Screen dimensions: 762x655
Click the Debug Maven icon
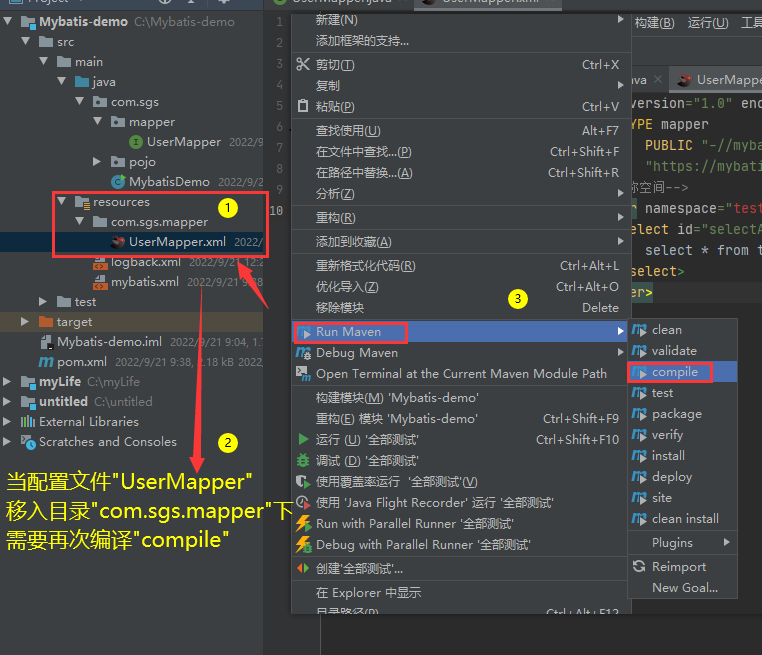coord(303,353)
